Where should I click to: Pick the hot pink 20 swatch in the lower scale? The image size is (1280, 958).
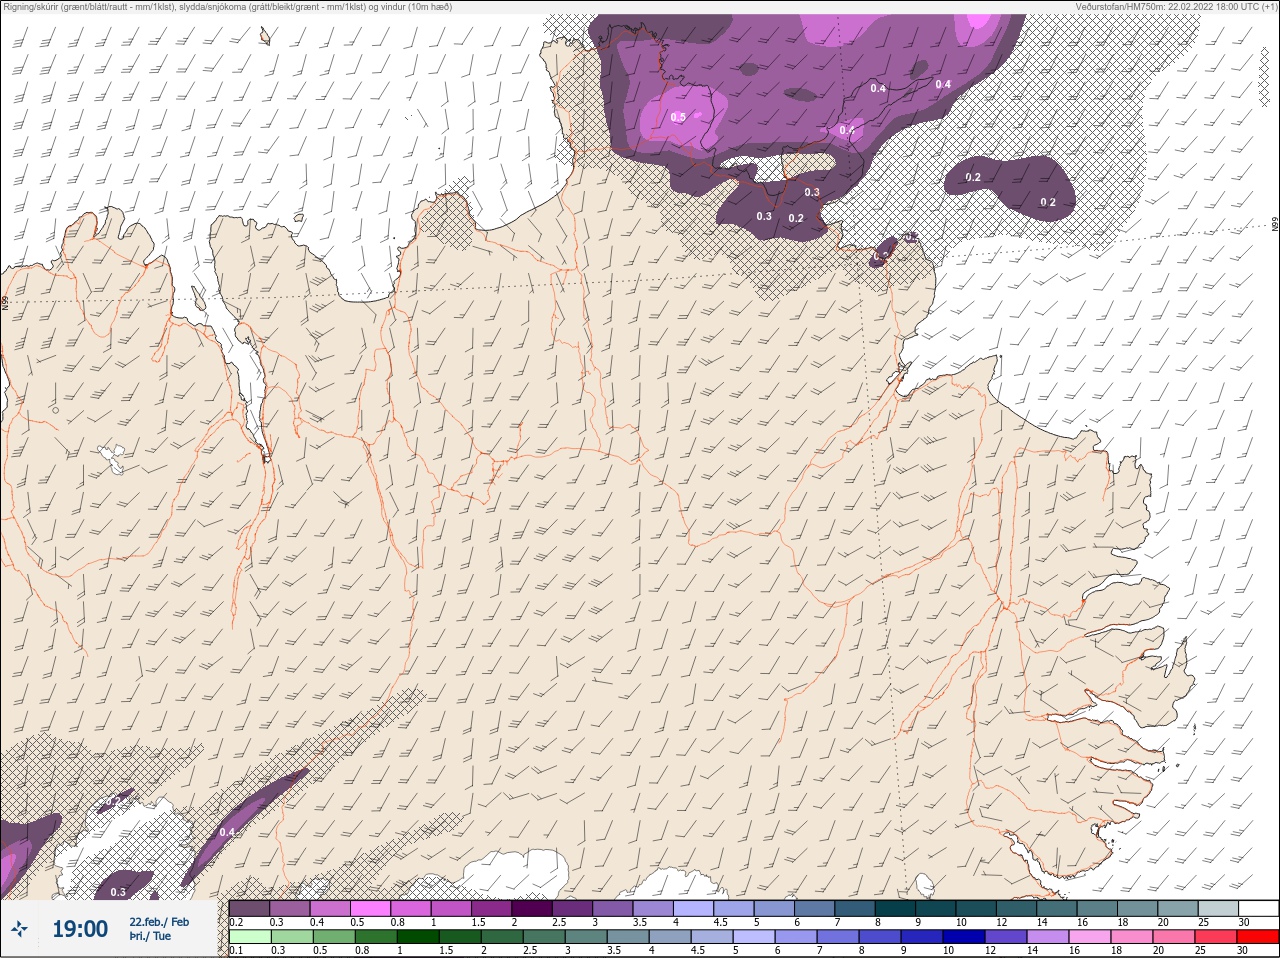click(x=1174, y=937)
